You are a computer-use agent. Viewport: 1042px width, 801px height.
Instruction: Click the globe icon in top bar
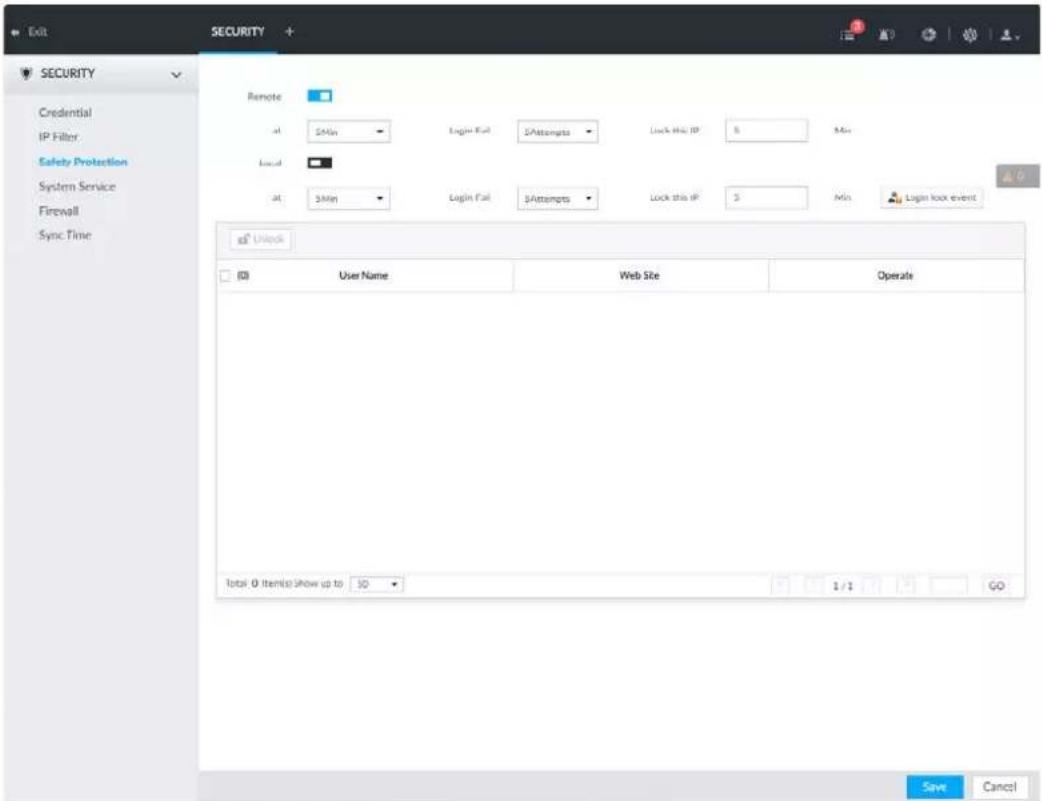[928, 35]
